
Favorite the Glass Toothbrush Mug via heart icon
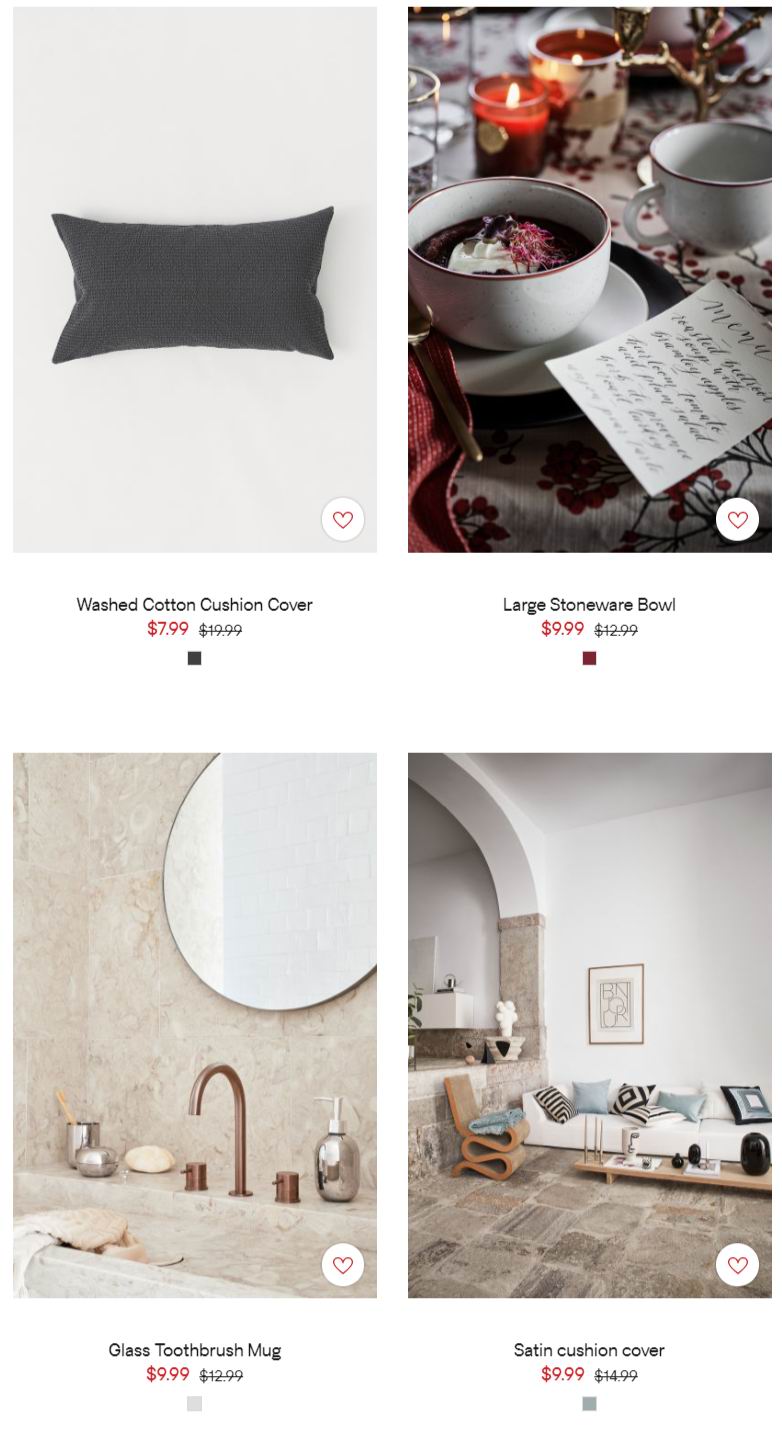tap(343, 1265)
